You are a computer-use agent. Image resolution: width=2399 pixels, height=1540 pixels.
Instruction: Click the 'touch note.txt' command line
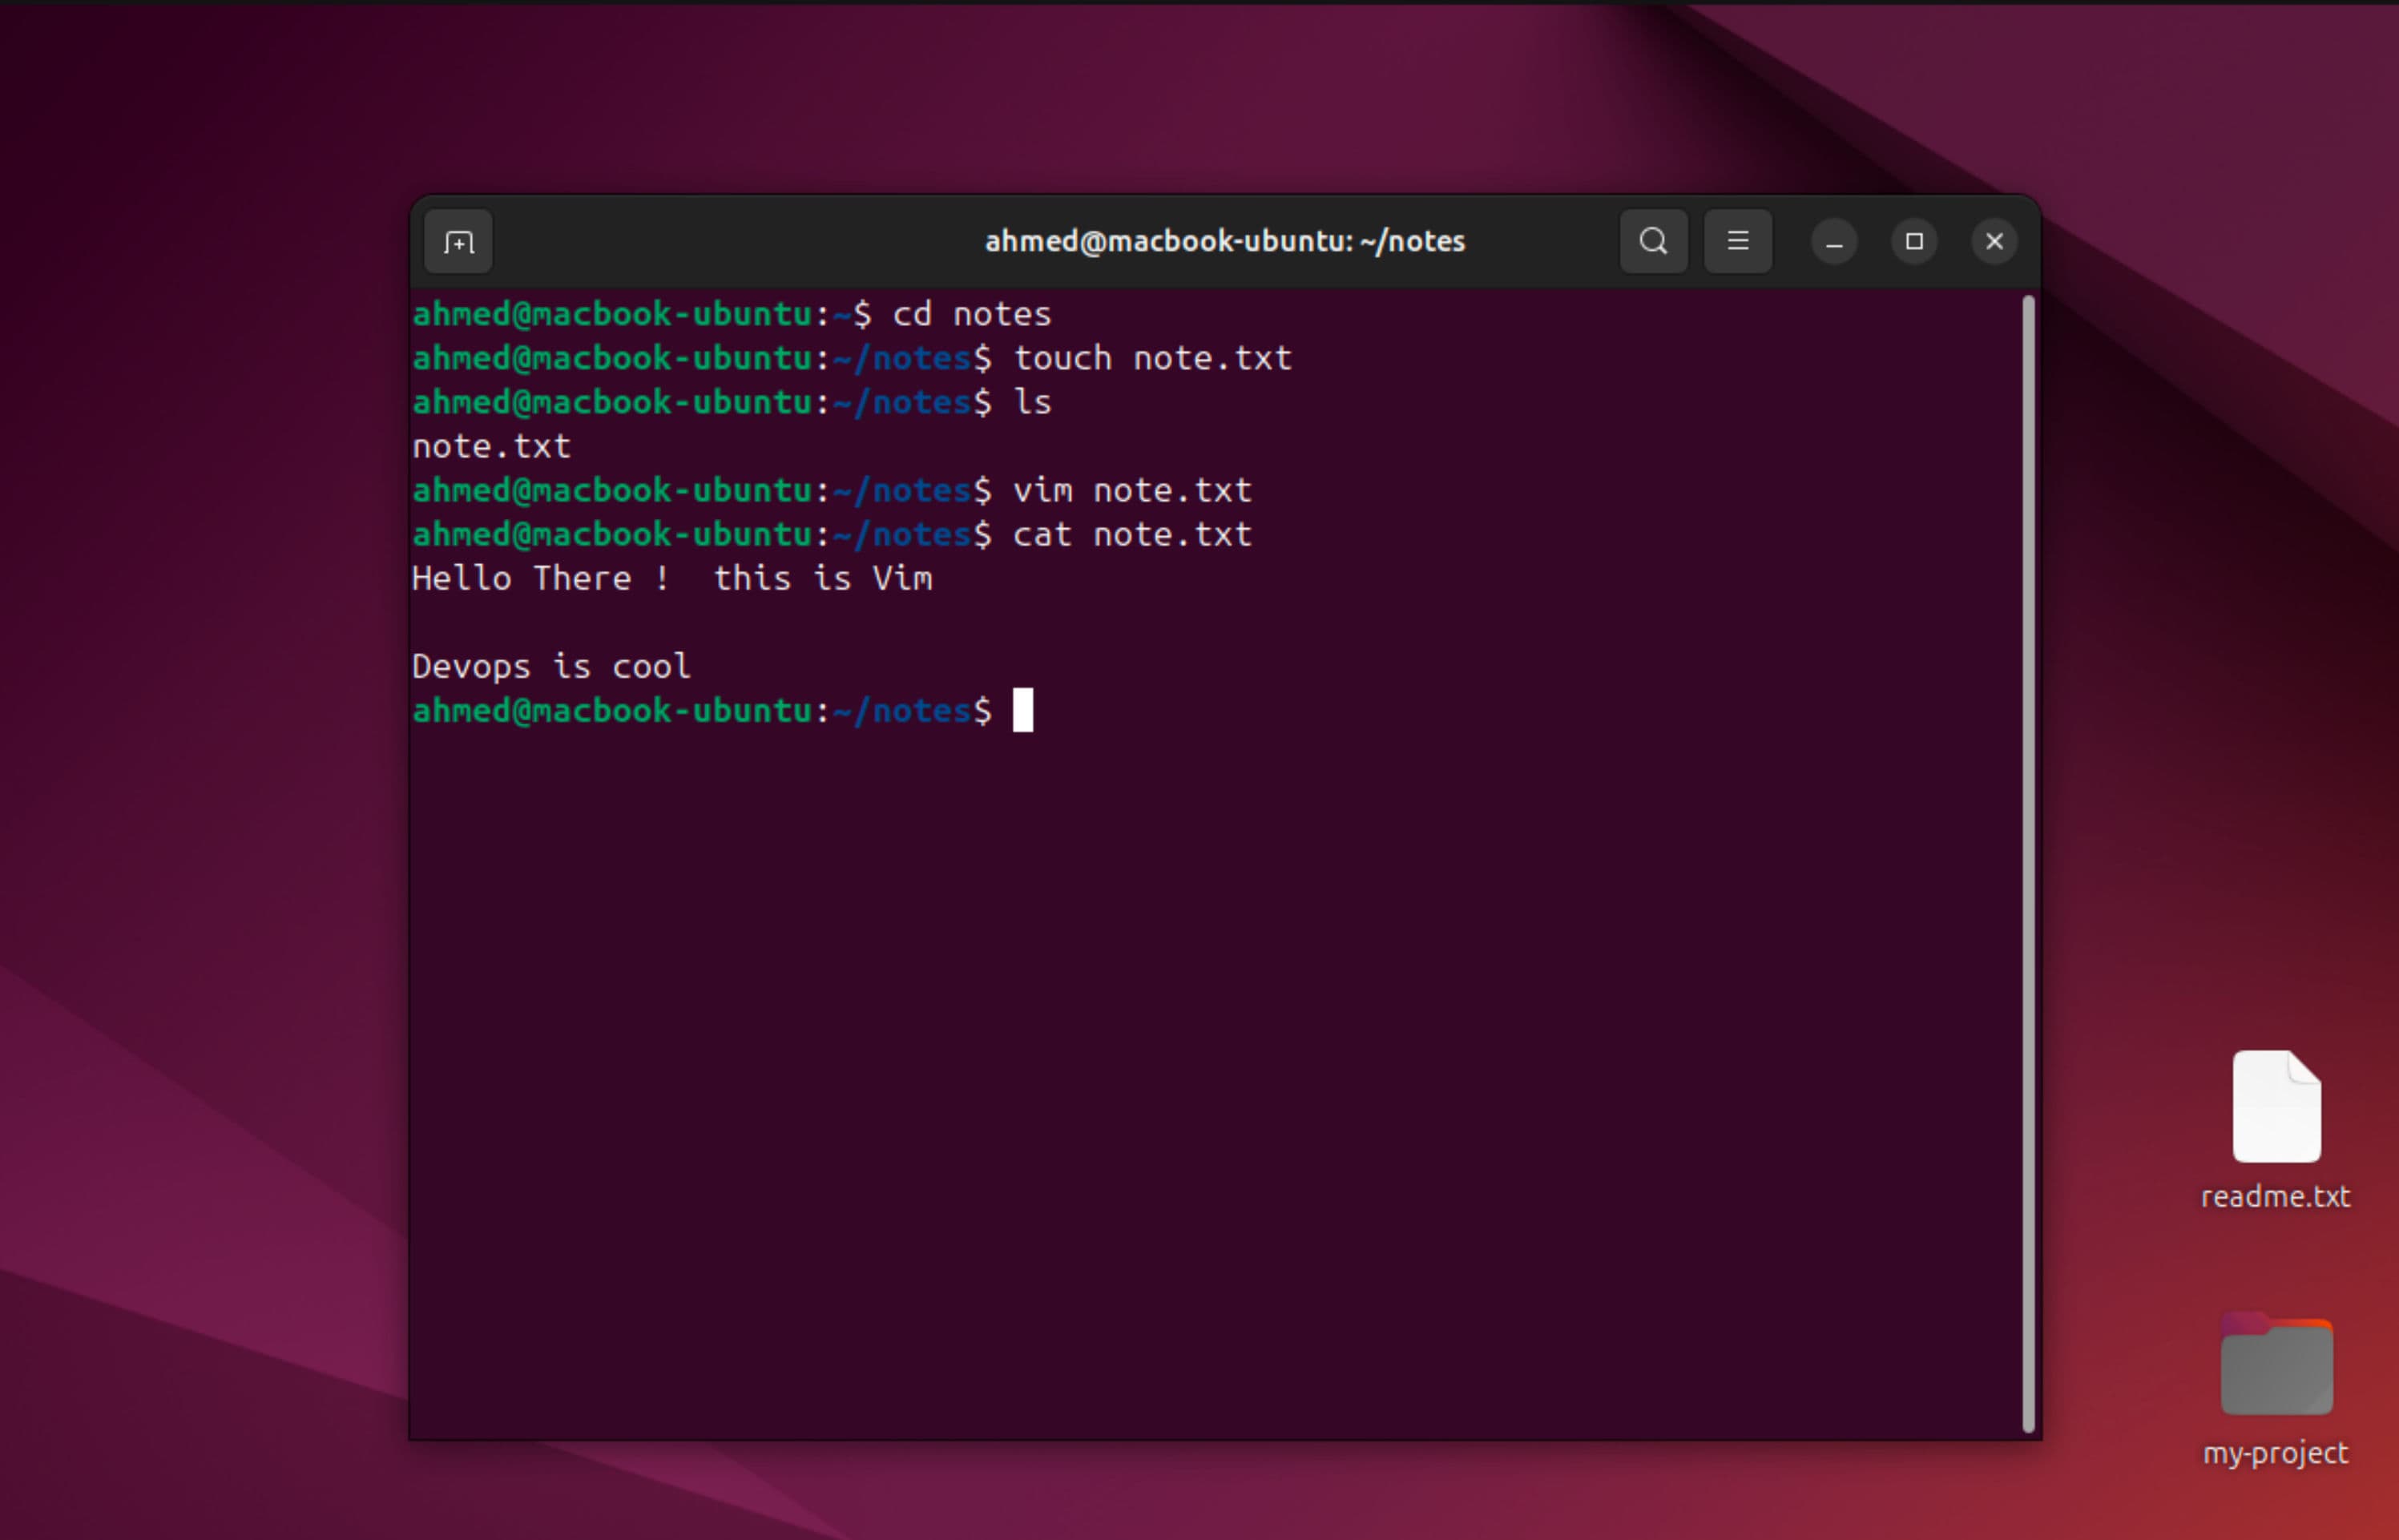pyautogui.click(x=1152, y=359)
